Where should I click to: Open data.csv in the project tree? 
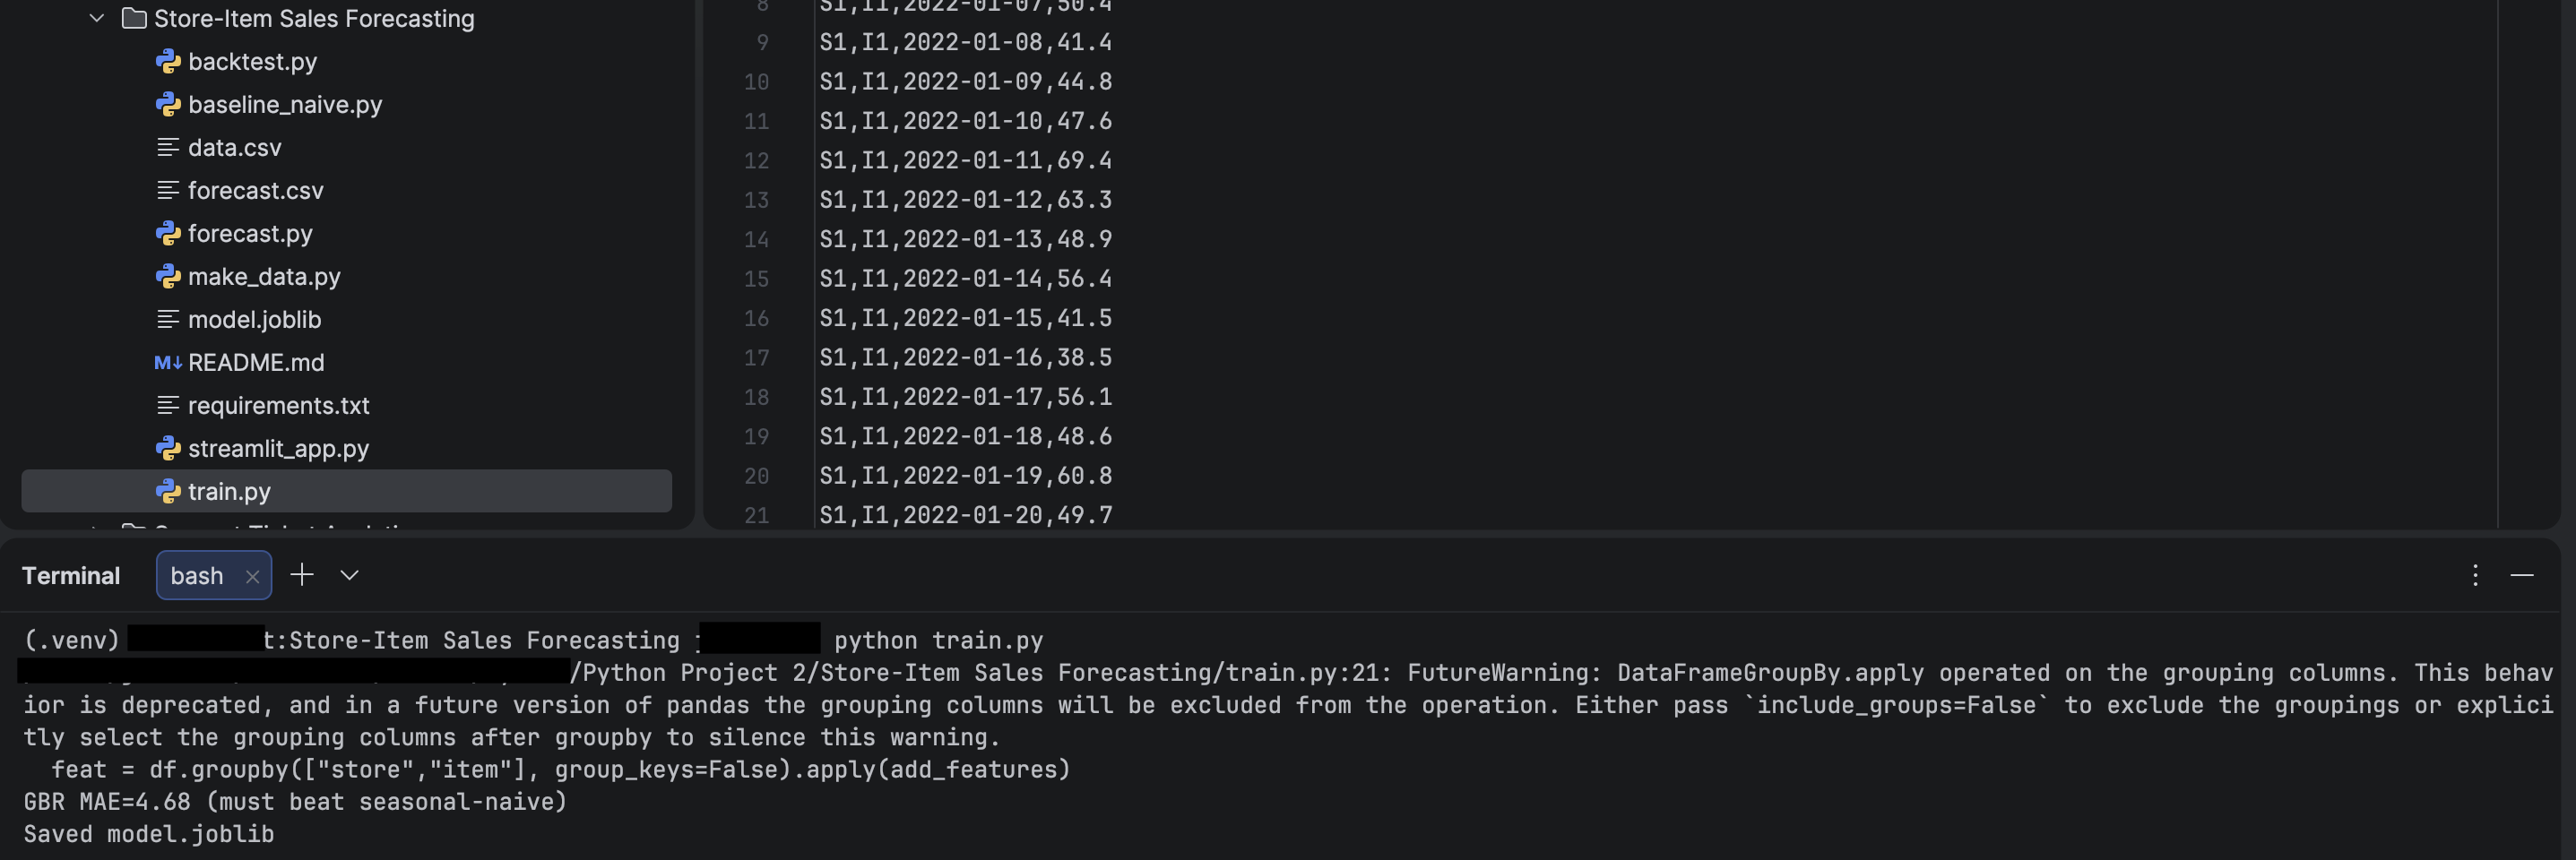[x=234, y=148]
